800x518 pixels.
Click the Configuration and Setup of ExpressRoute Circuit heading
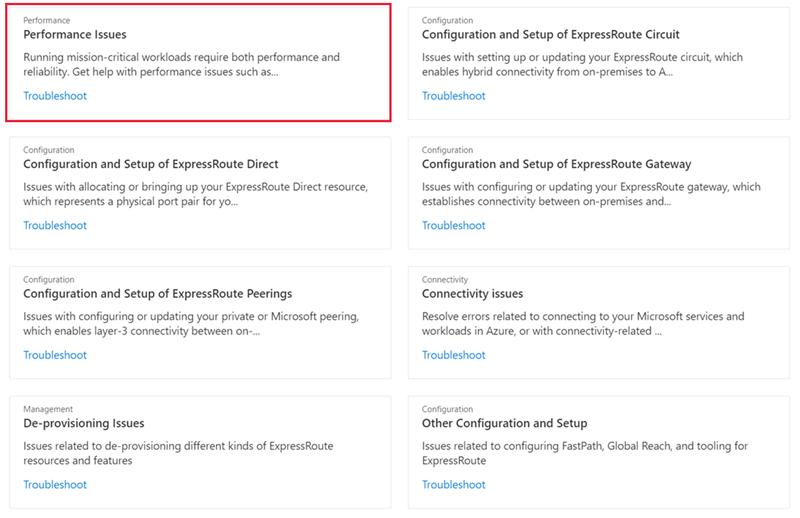550,35
